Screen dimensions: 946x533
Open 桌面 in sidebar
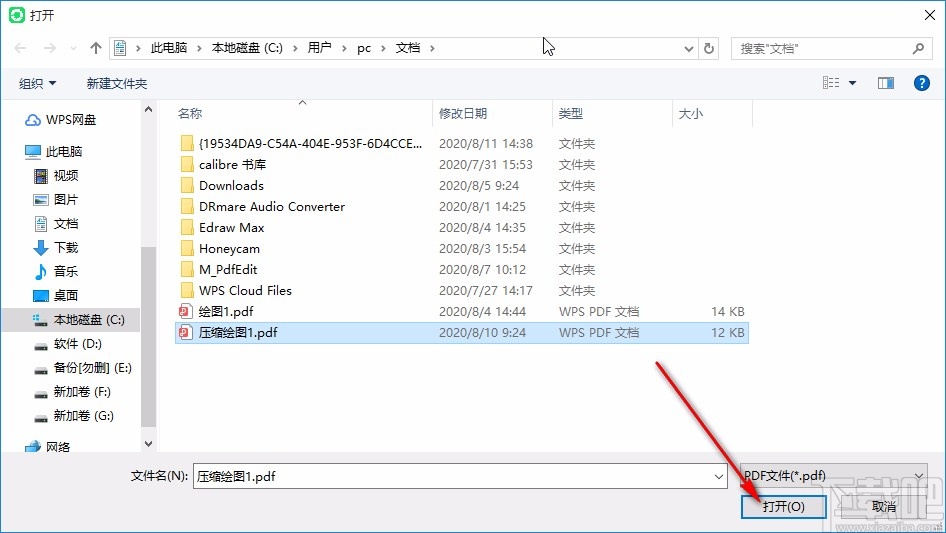click(x=56, y=295)
